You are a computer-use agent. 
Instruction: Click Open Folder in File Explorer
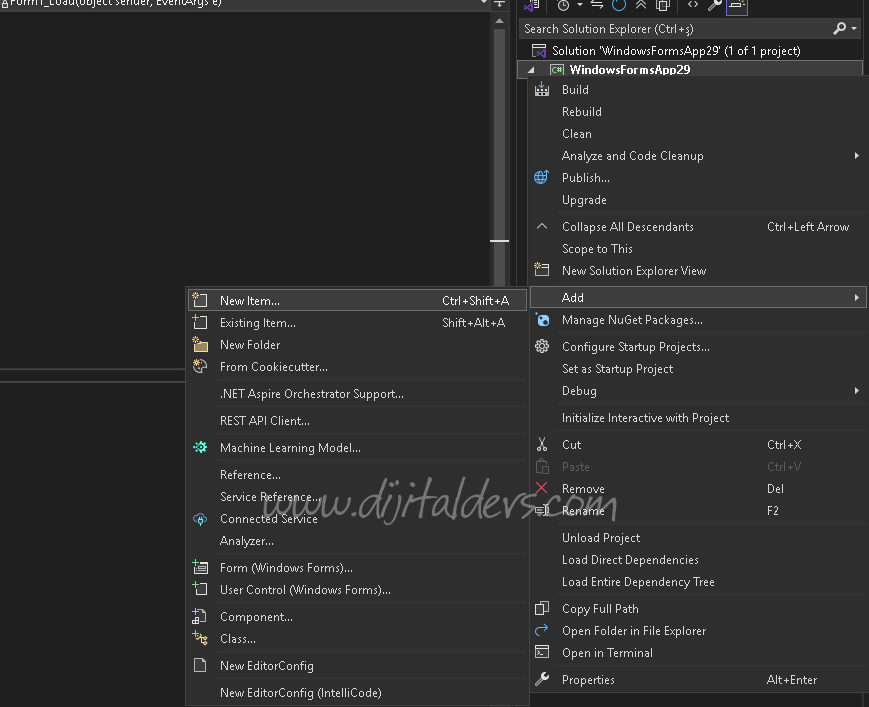(x=633, y=631)
